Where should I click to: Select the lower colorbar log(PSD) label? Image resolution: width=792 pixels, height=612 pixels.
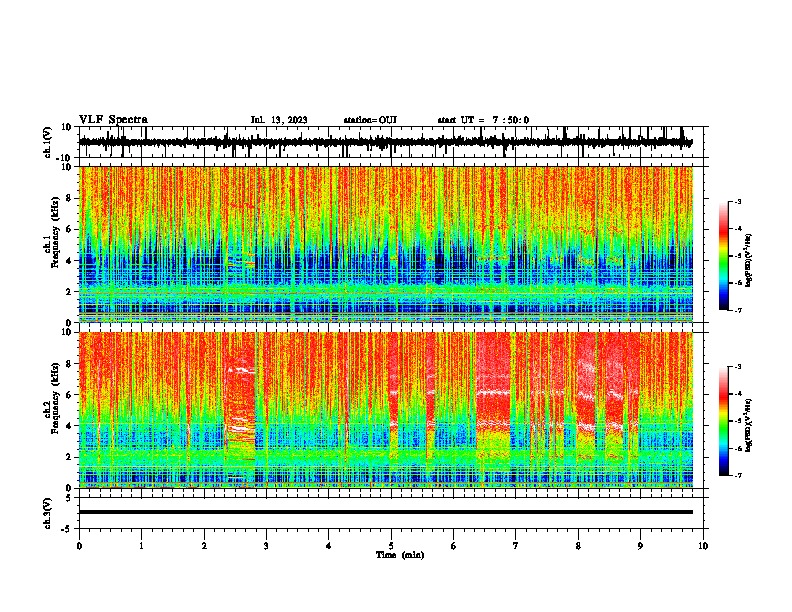click(749, 425)
